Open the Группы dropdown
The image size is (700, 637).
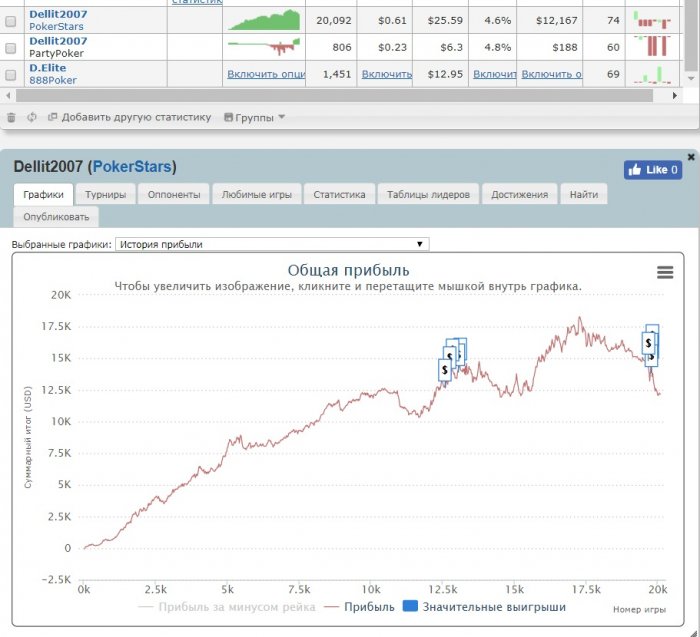[254, 117]
